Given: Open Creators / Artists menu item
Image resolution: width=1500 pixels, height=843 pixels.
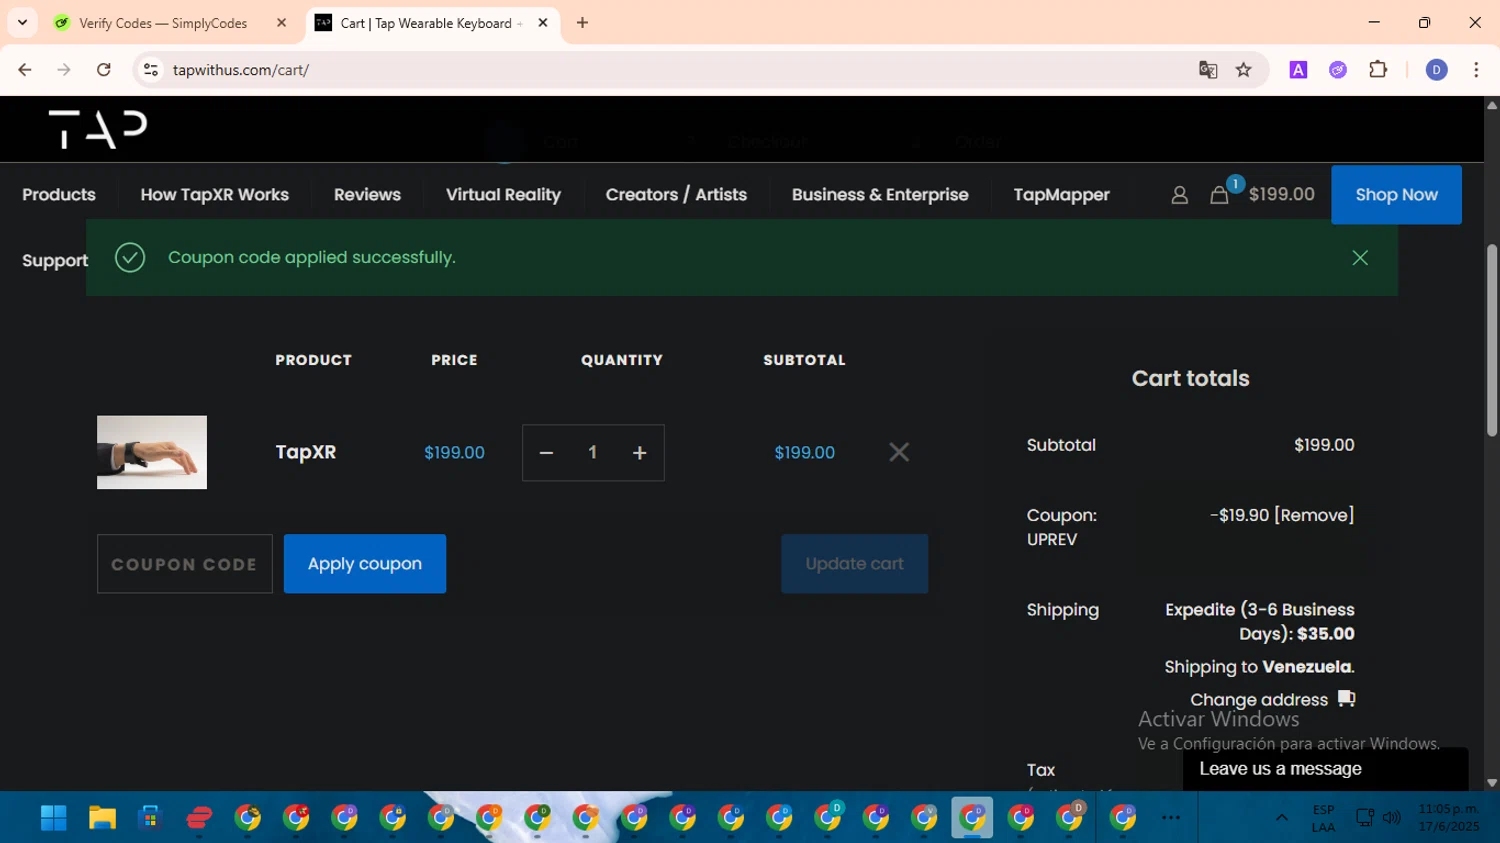Looking at the screenshot, I should [676, 195].
